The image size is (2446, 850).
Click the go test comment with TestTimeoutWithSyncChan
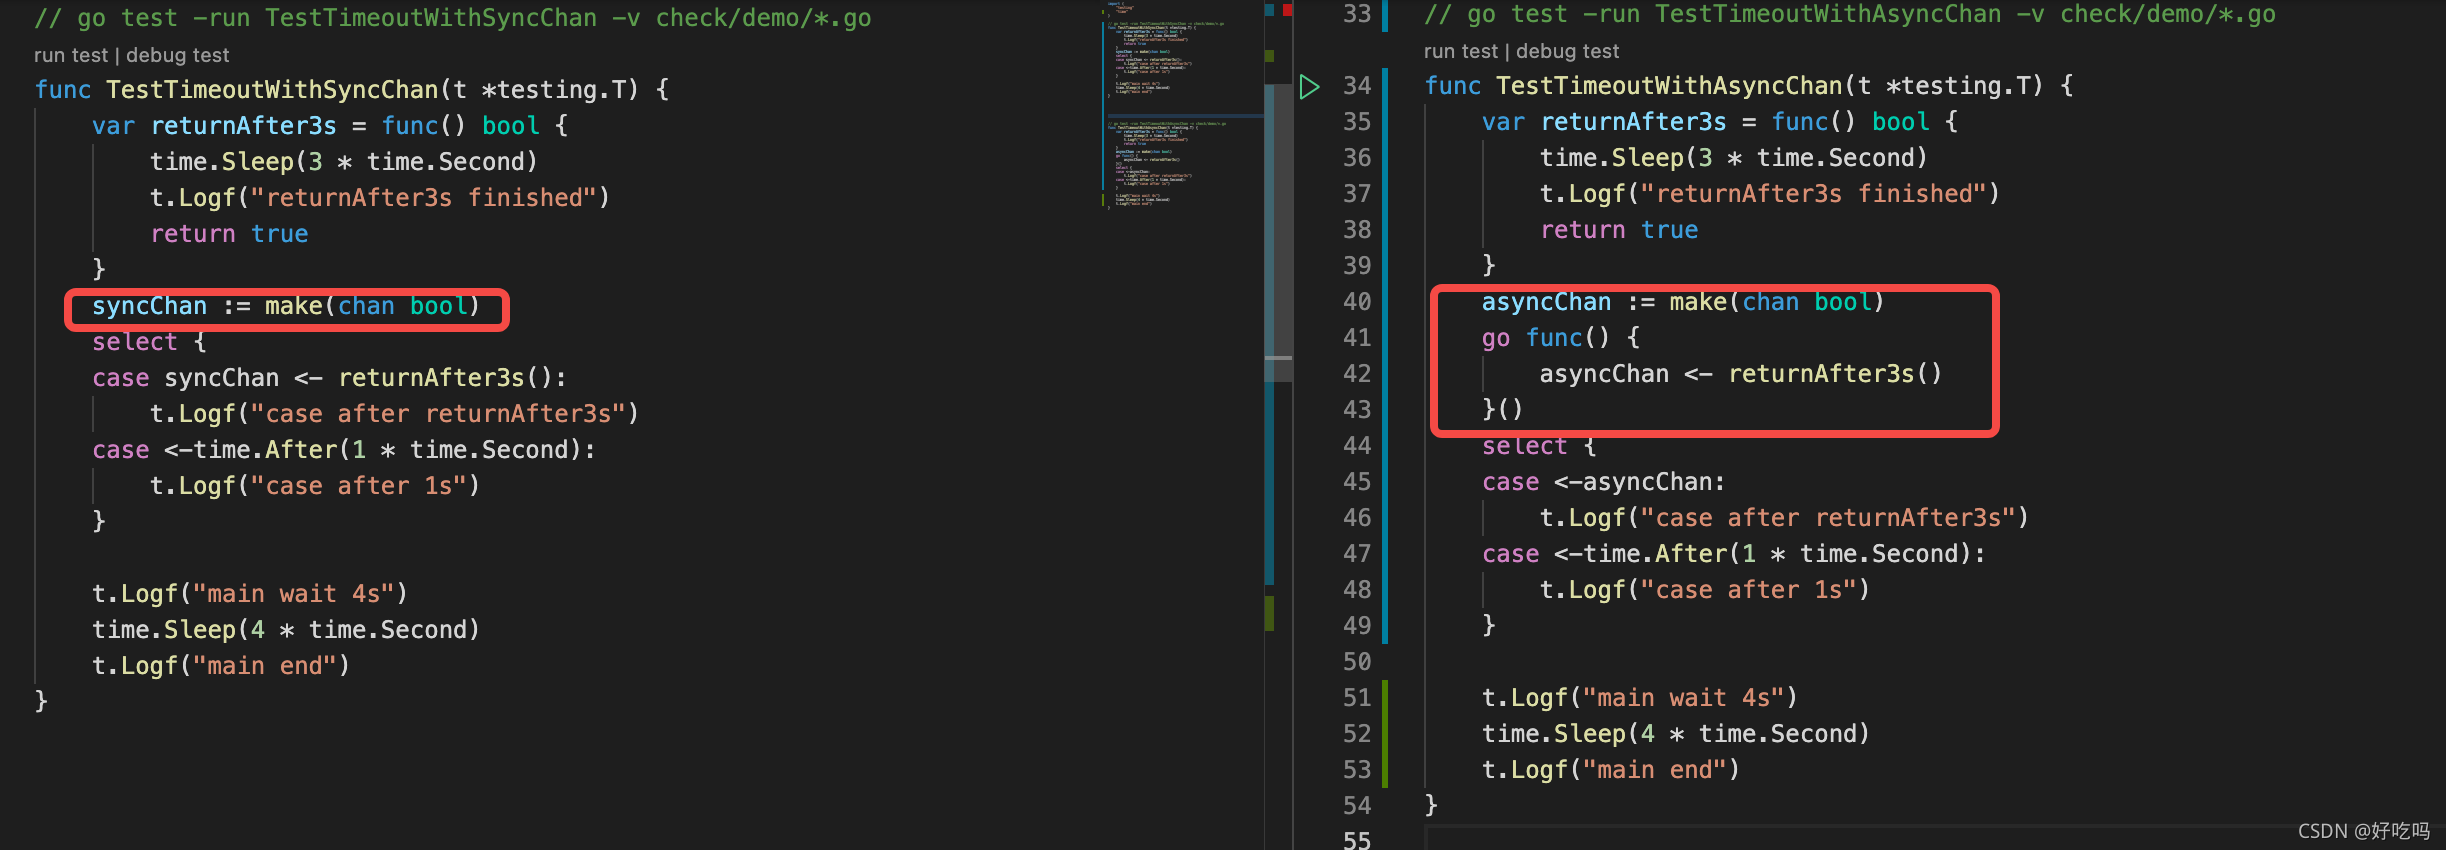click(x=452, y=18)
